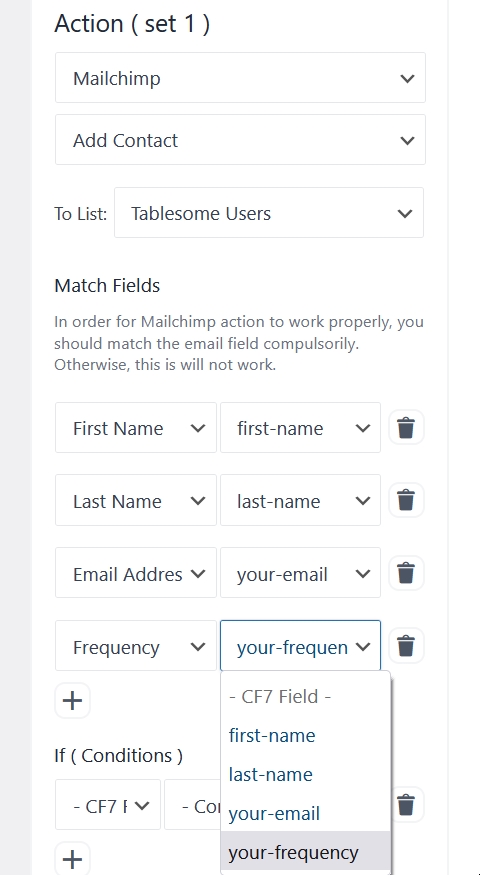Open the Frequency Mailchimp field dropdown

(136, 646)
